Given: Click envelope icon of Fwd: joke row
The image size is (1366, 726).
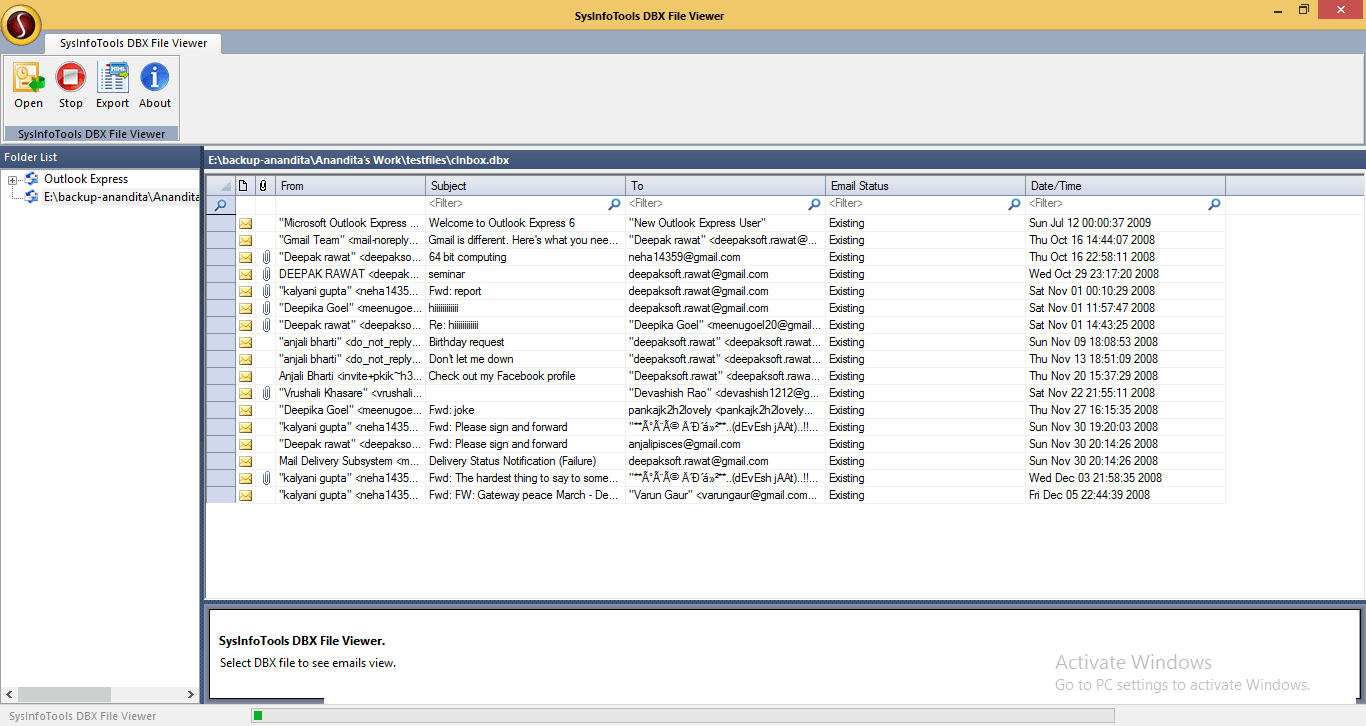Looking at the screenshot, I should 245,410.
